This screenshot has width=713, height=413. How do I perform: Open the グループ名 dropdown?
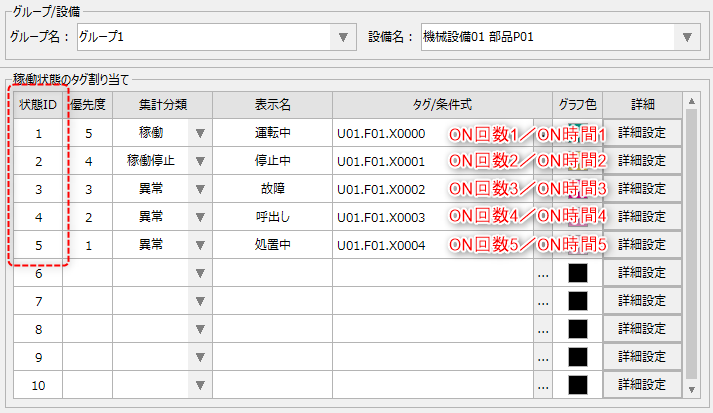pyautogui.click(x=343, y=37)
